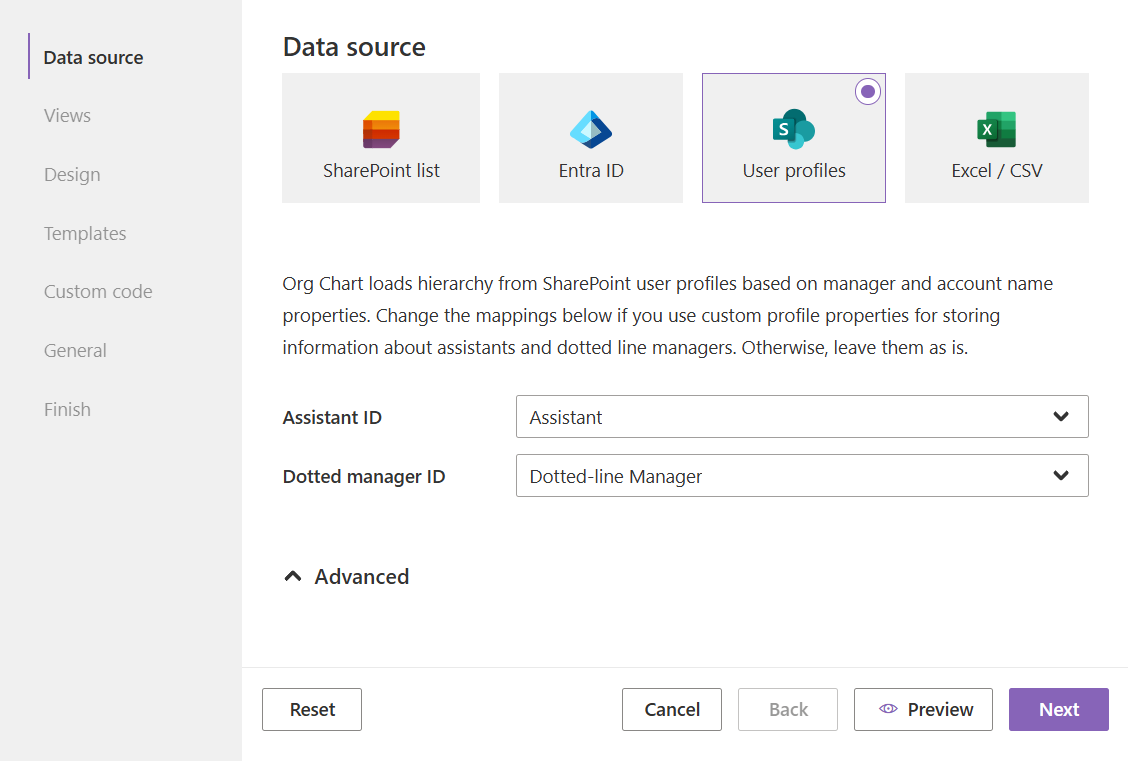1128x761 pixels.
Task: Click the Data source page heading
Action: point(354,47)
